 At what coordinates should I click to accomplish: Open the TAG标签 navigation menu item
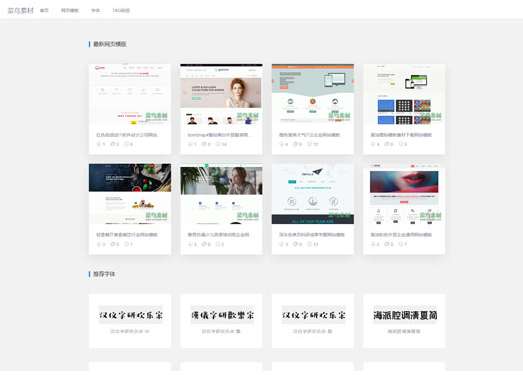(x=121, y=10)
